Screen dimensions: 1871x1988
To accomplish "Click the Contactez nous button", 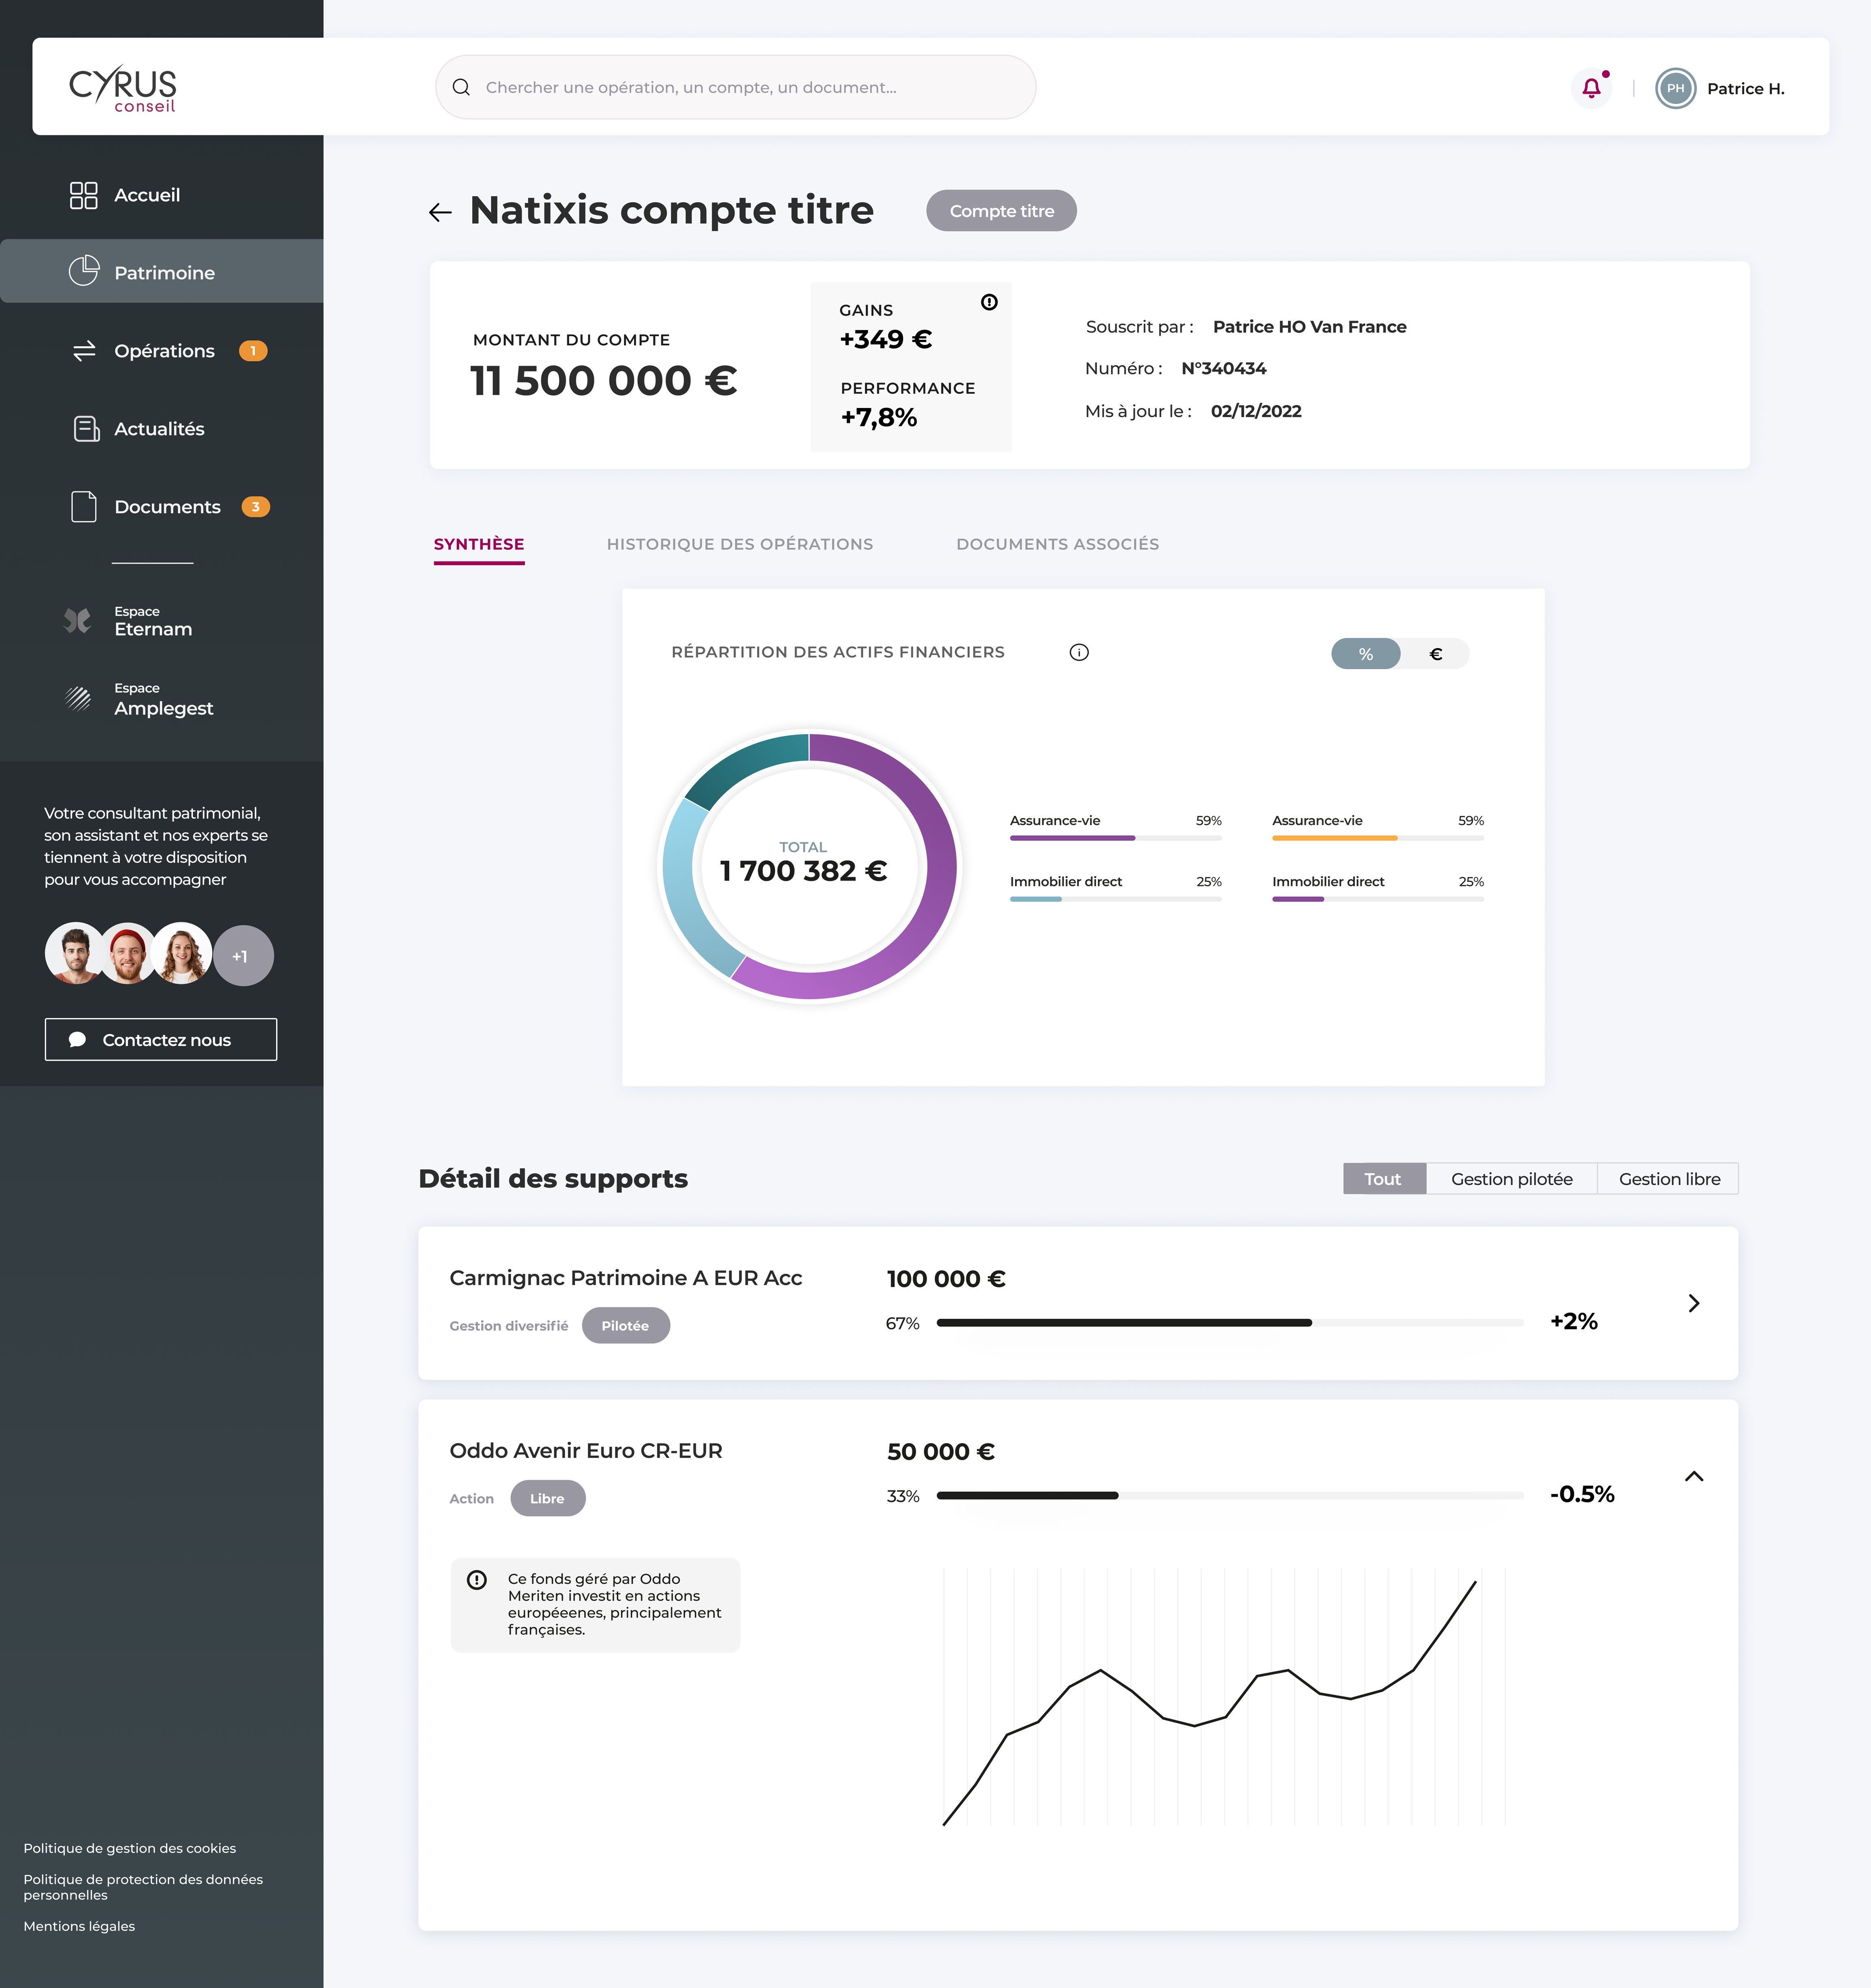I will [161, 1040].
